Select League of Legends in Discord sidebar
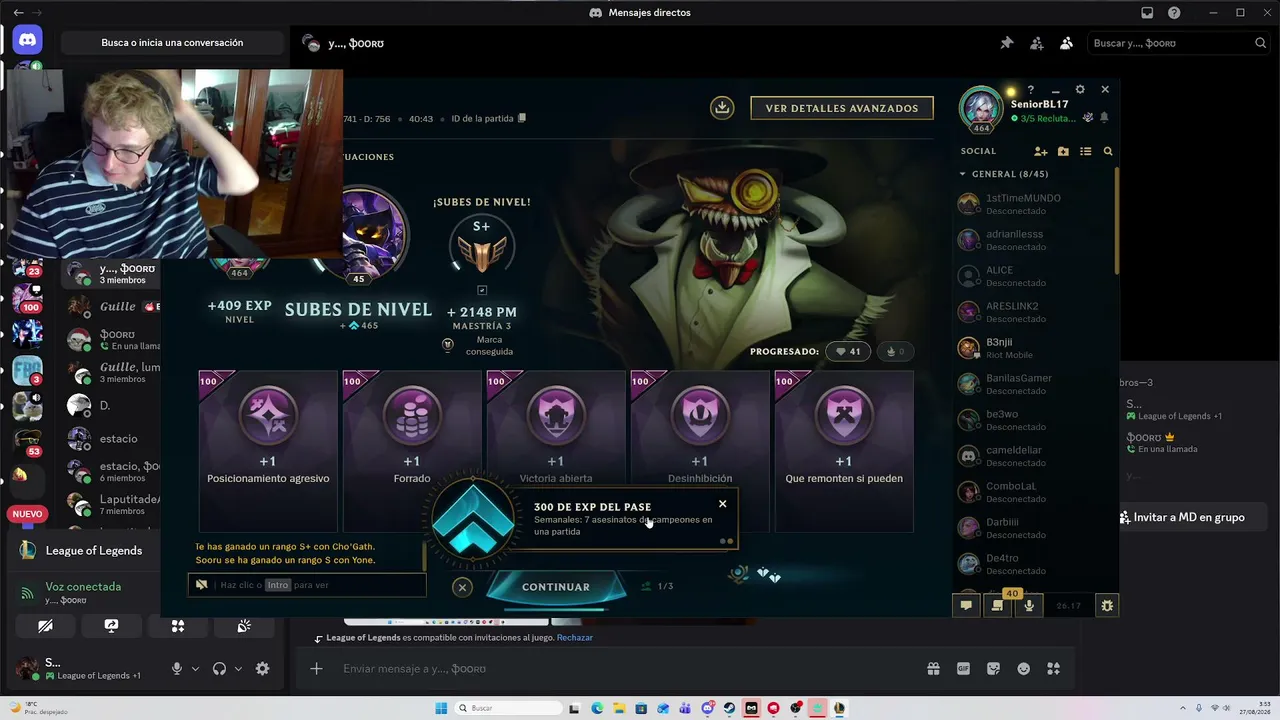This screenshot has height=720, width=1280. point(94,551)
